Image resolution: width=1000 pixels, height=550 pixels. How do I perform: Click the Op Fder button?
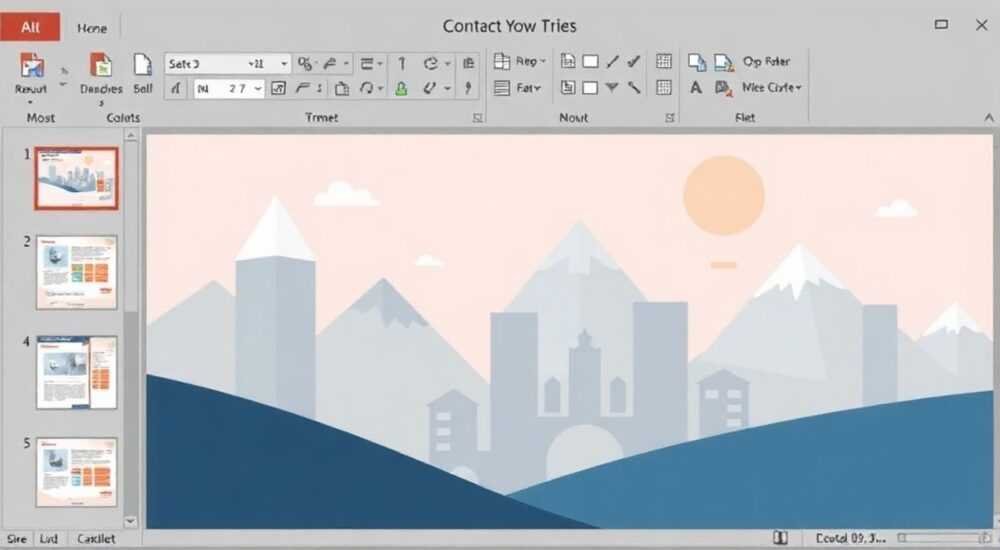[766, 61]
